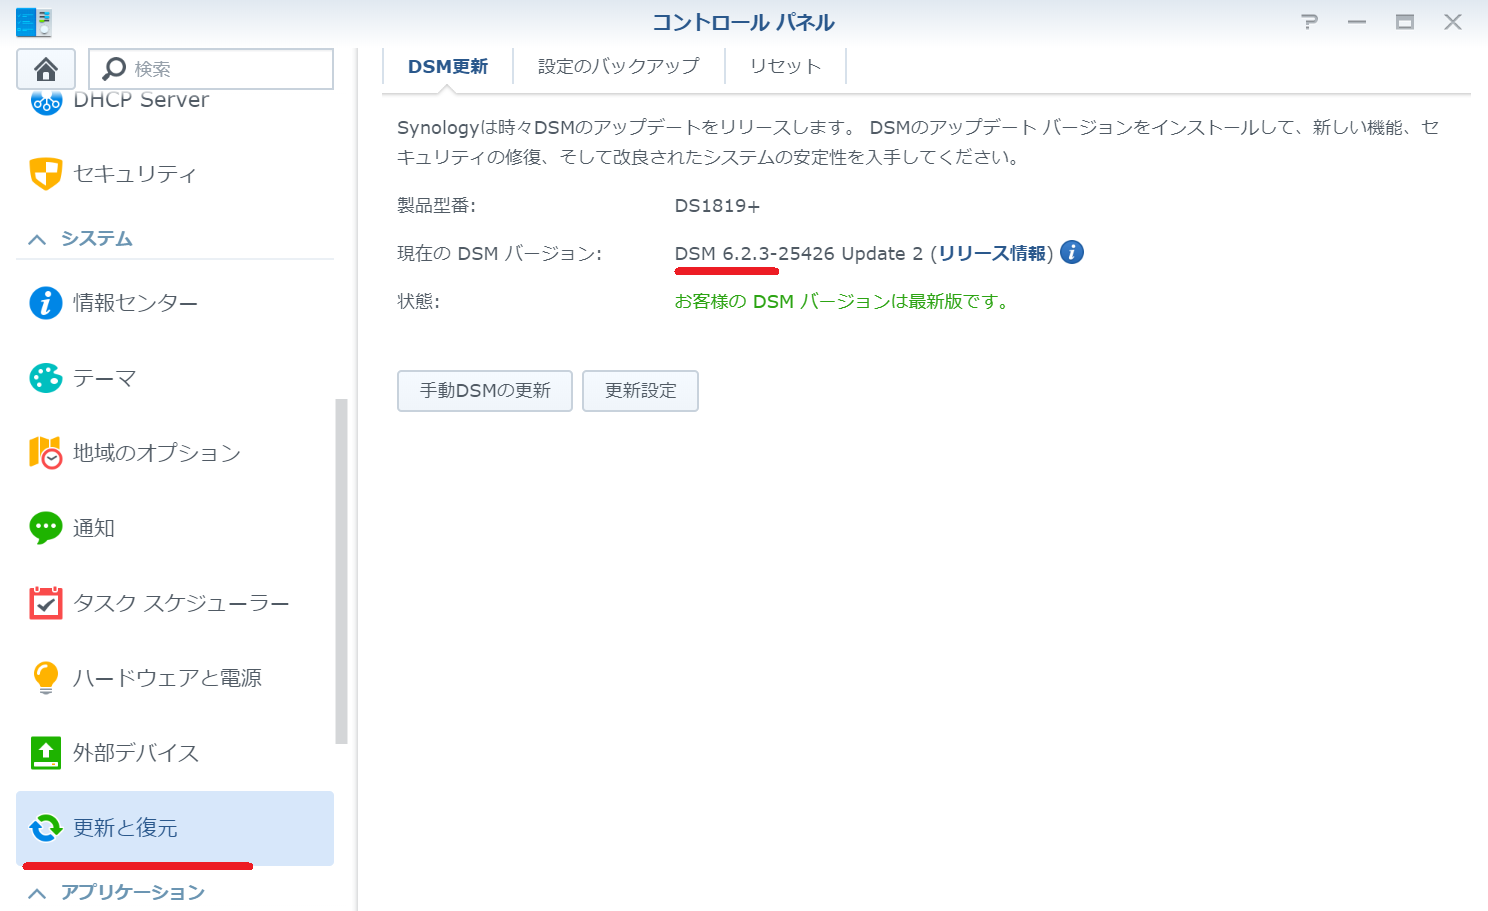Open 情報センター info icon

(46, 303)
